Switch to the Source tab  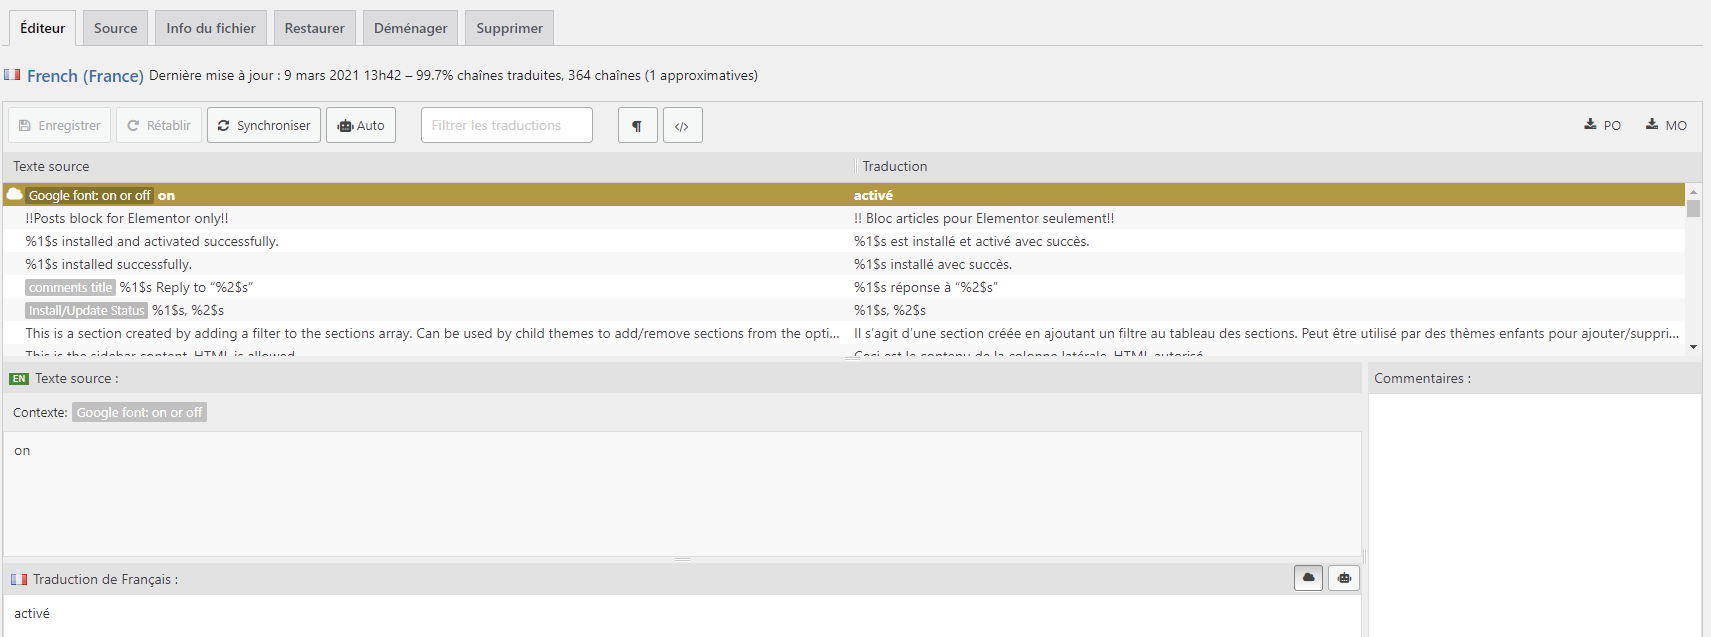pos(116,28)
